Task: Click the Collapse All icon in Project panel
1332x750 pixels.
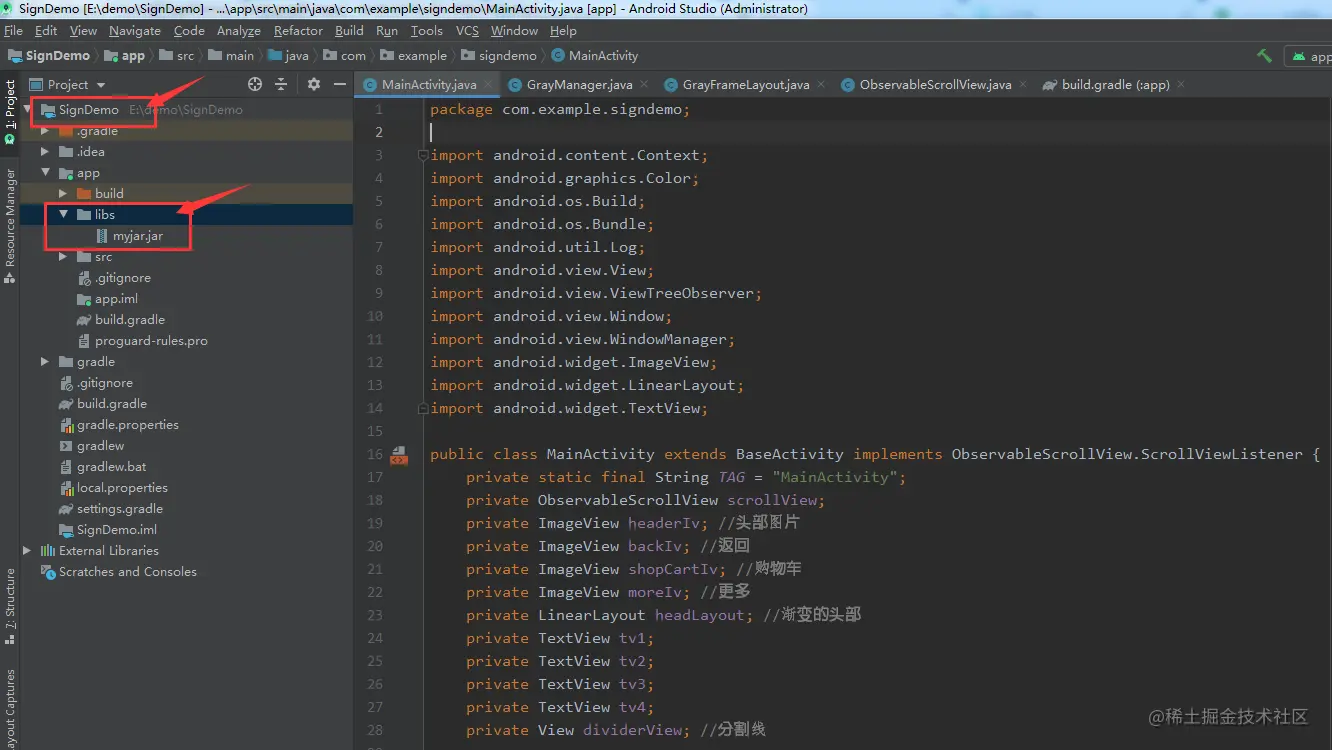Action: [282, 85]
